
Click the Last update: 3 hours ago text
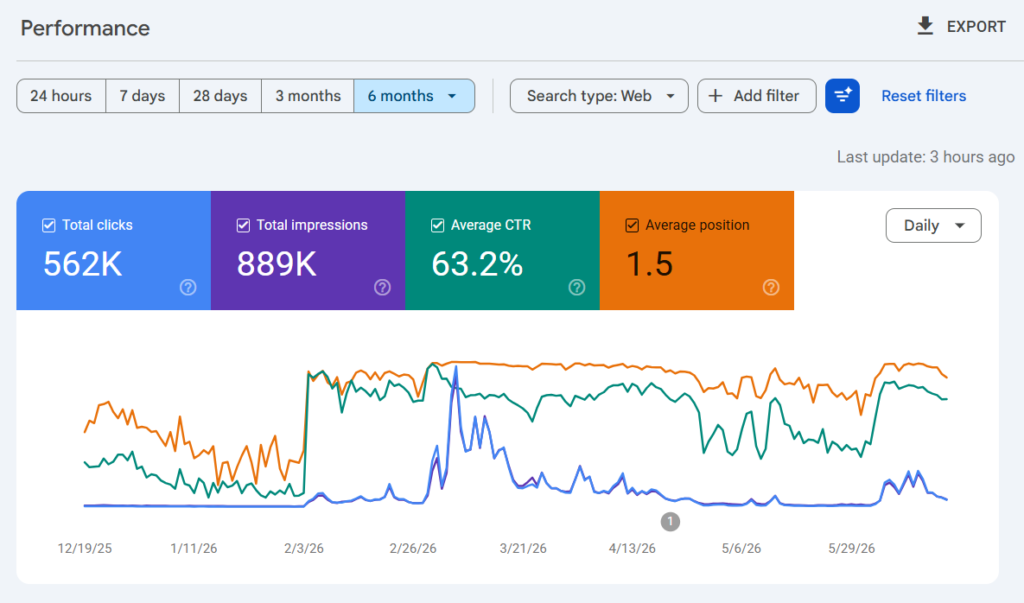(x=925, y=157)
